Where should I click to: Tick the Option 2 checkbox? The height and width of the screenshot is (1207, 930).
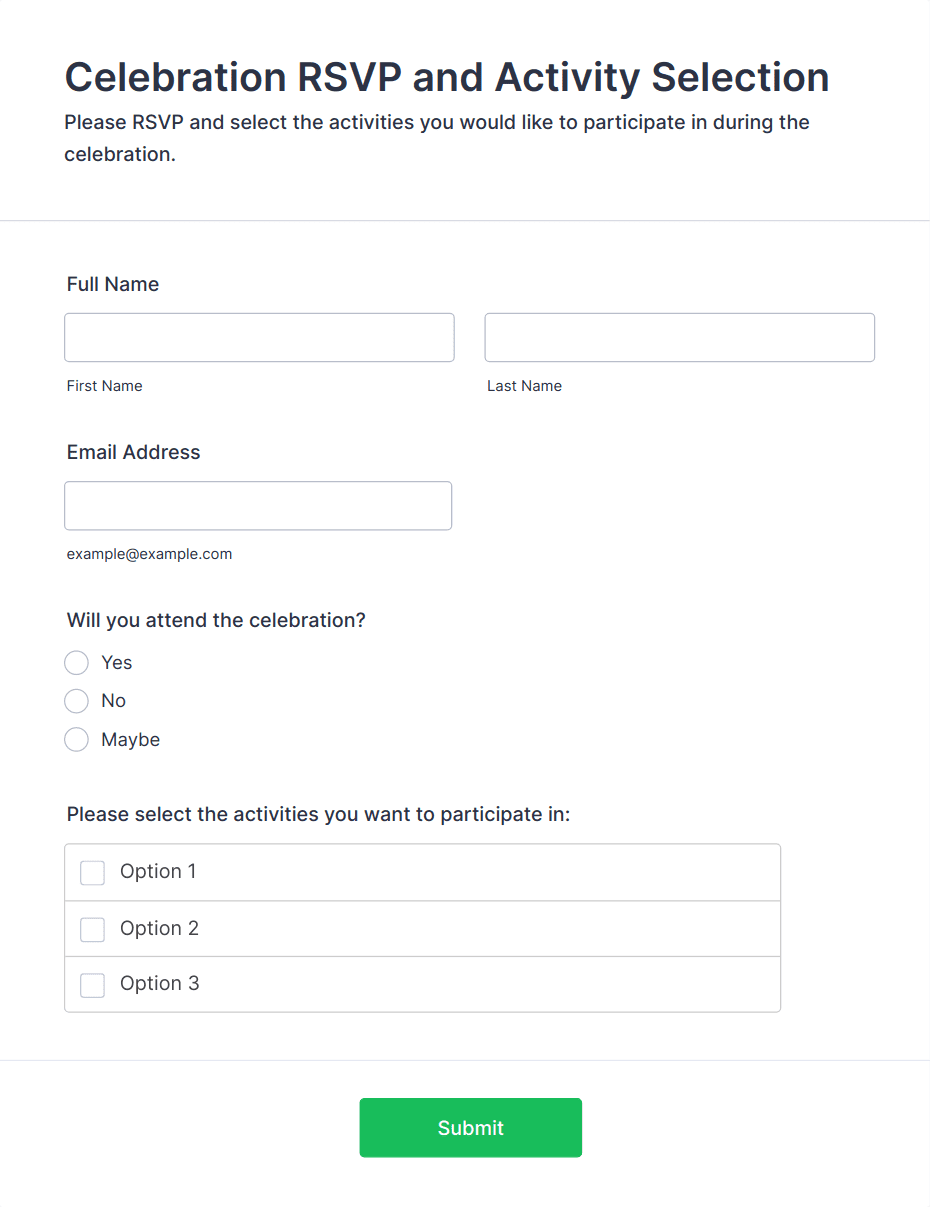[93, 930]
